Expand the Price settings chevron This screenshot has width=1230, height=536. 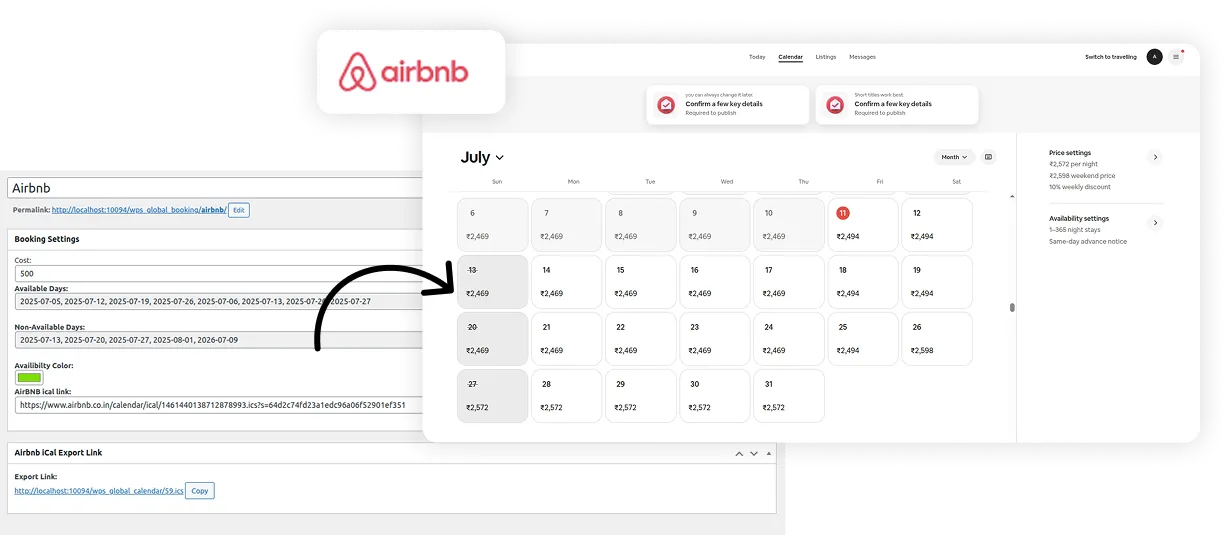pos(1155,157)
